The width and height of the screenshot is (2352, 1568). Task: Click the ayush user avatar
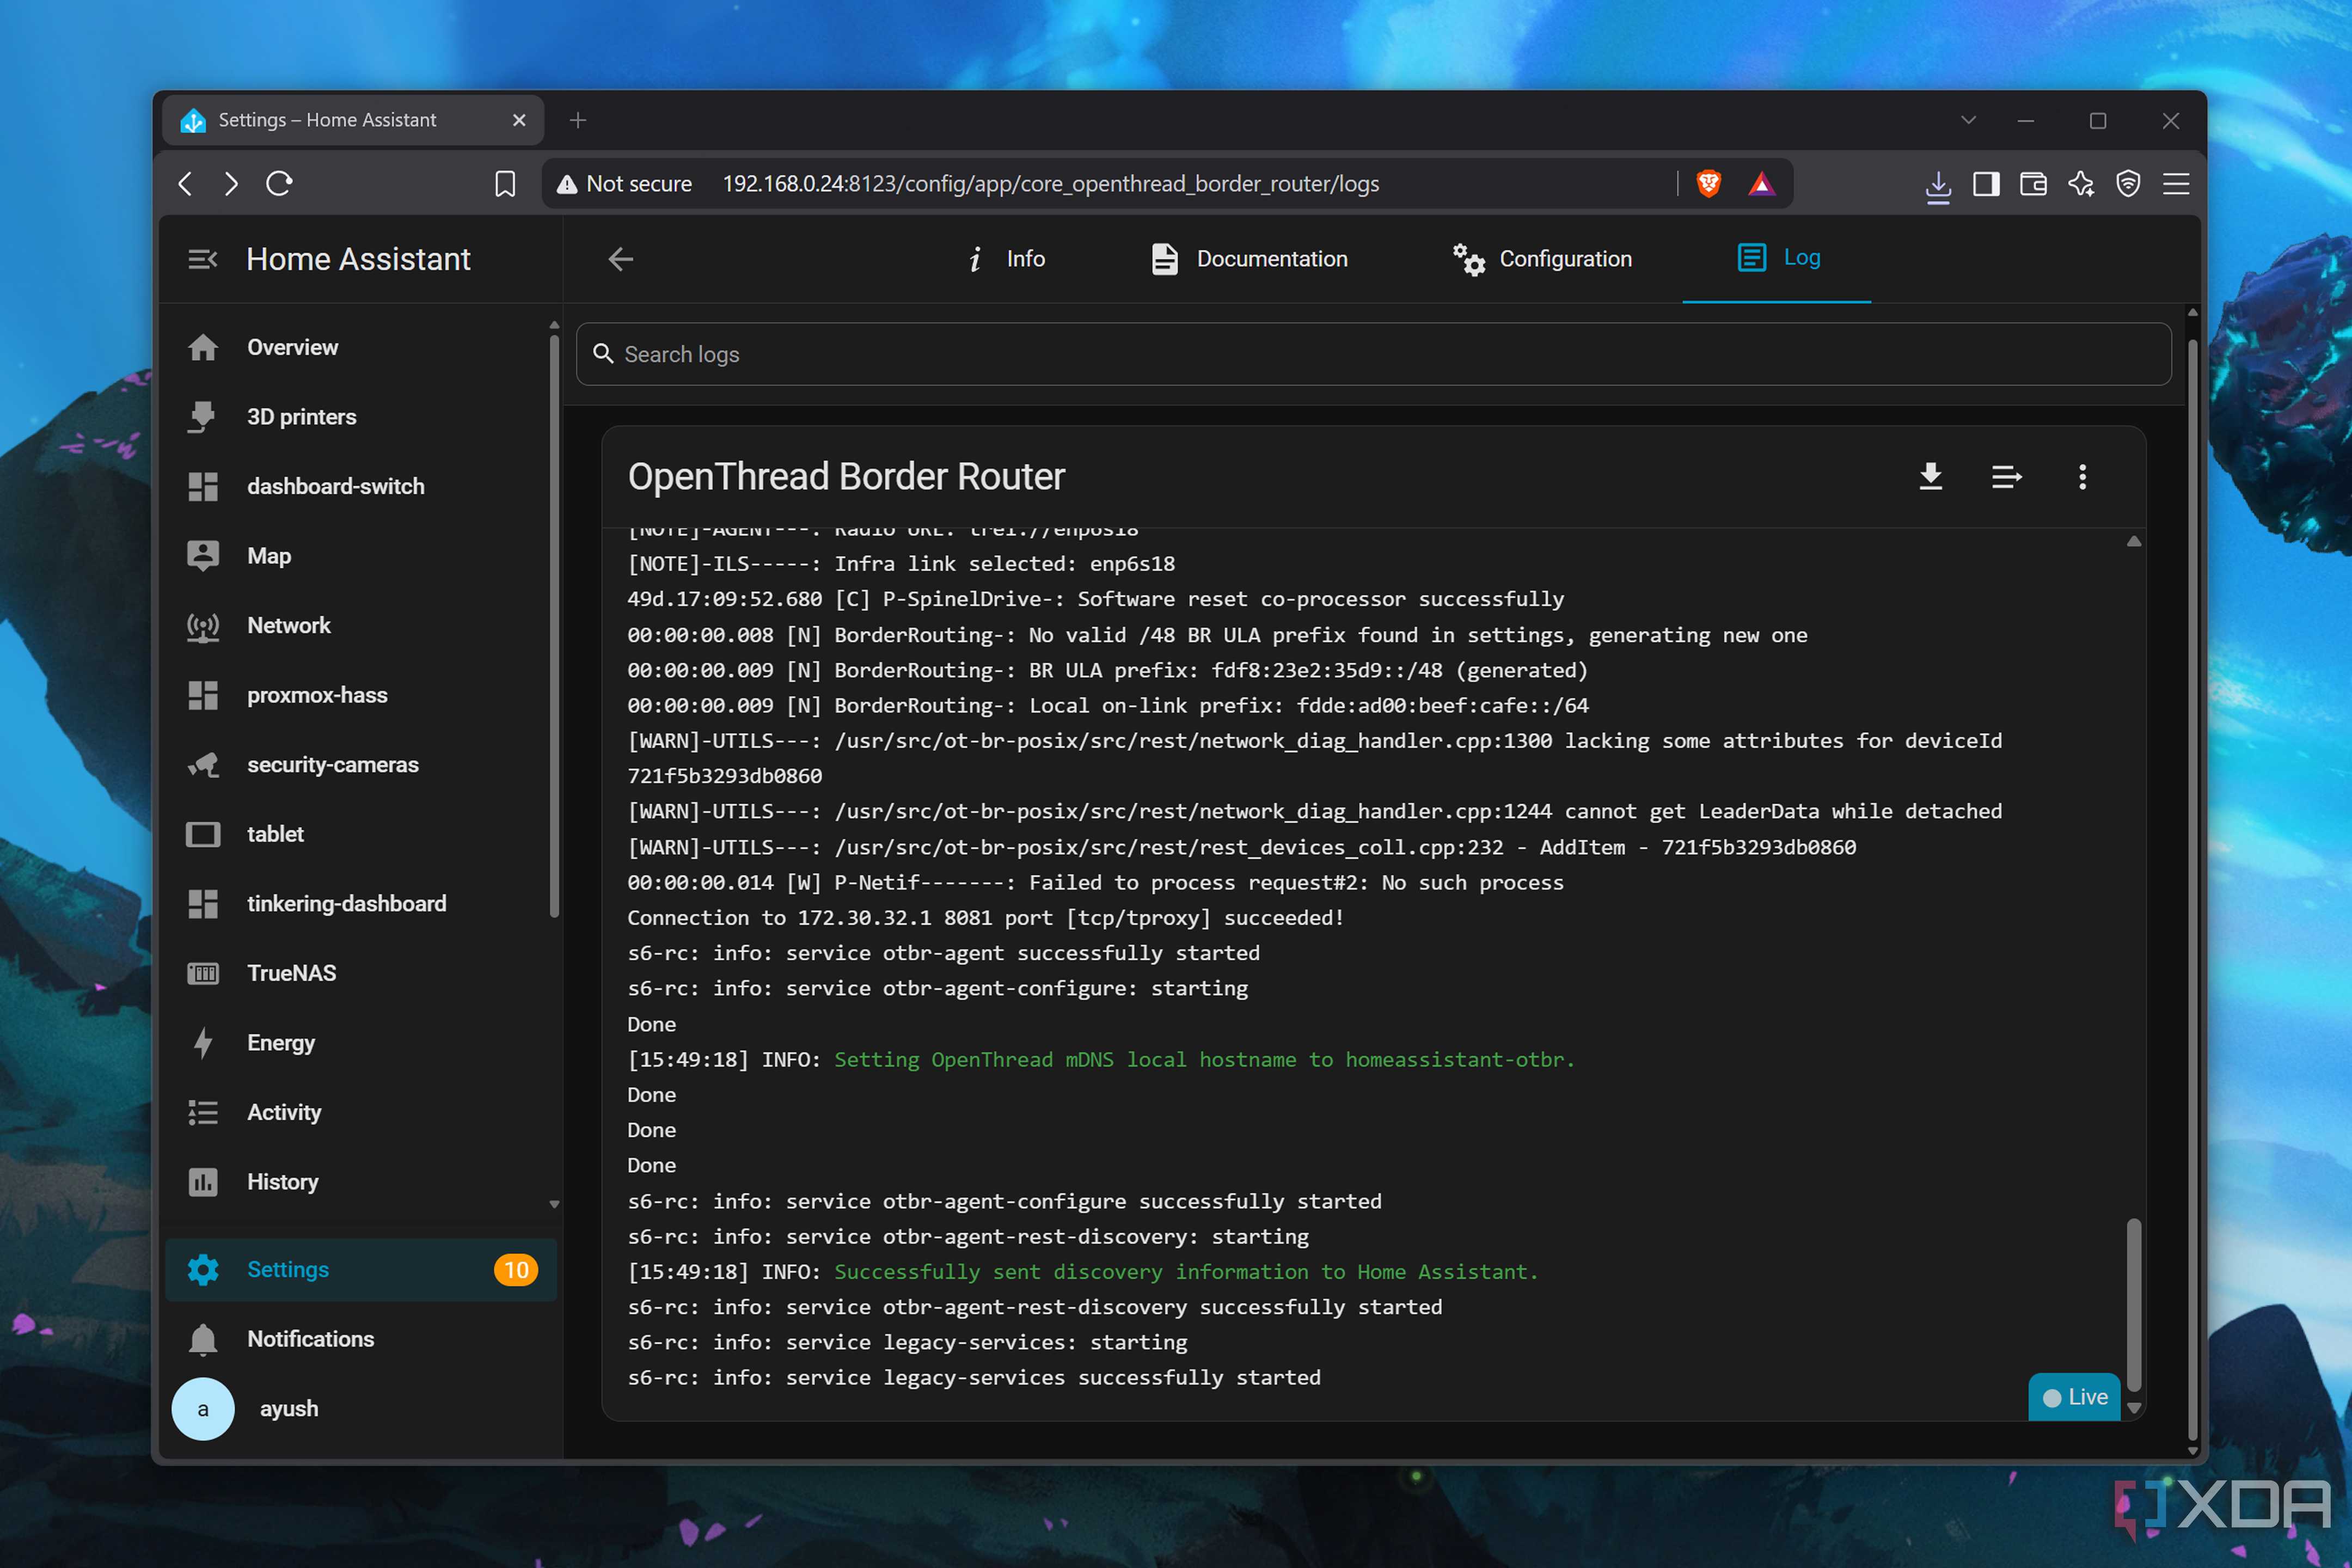(203, 1409)
